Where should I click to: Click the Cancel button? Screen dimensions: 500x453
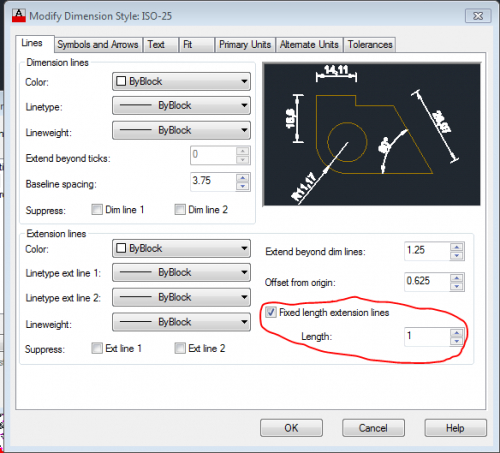[x=373, y=428]
